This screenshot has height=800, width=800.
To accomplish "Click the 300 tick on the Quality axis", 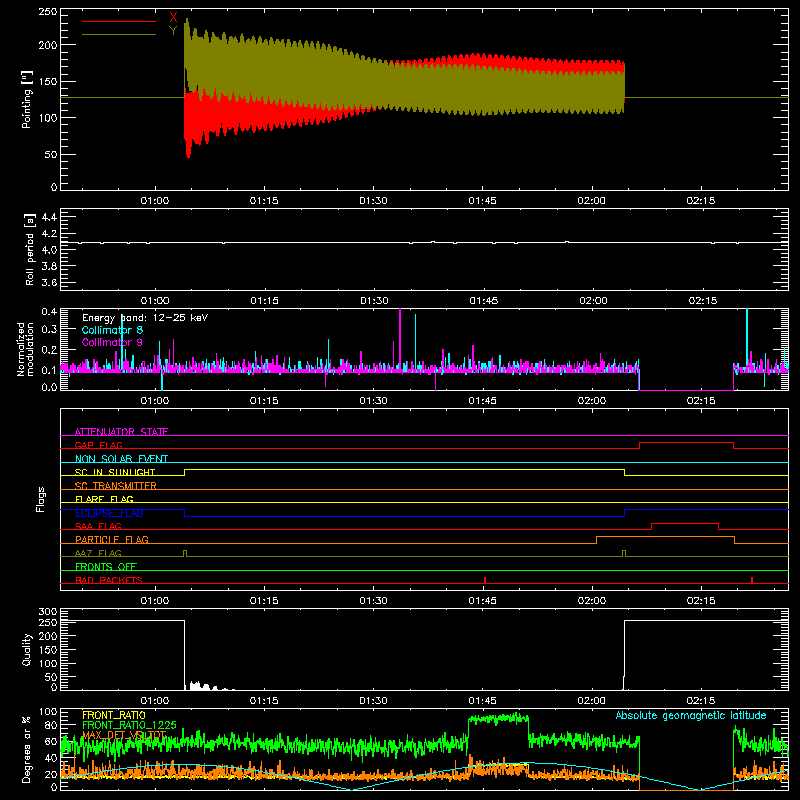I will pos(48,612).
